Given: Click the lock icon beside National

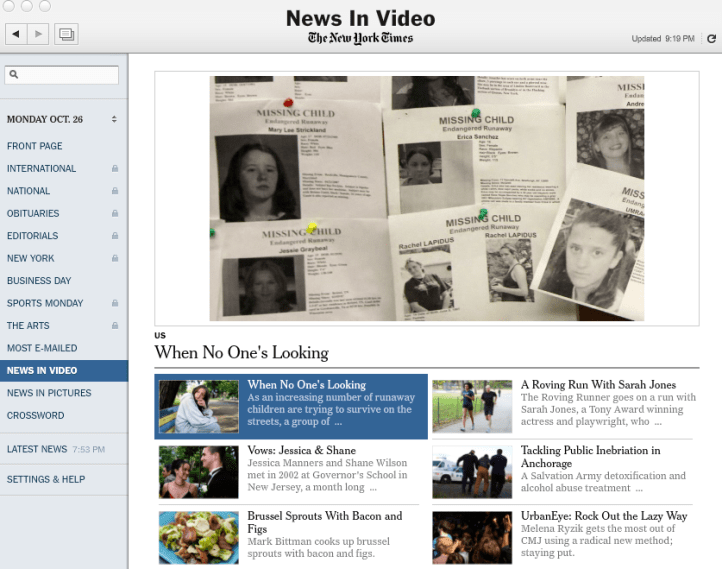Looking at the screenshot, I should pos(115,191).
